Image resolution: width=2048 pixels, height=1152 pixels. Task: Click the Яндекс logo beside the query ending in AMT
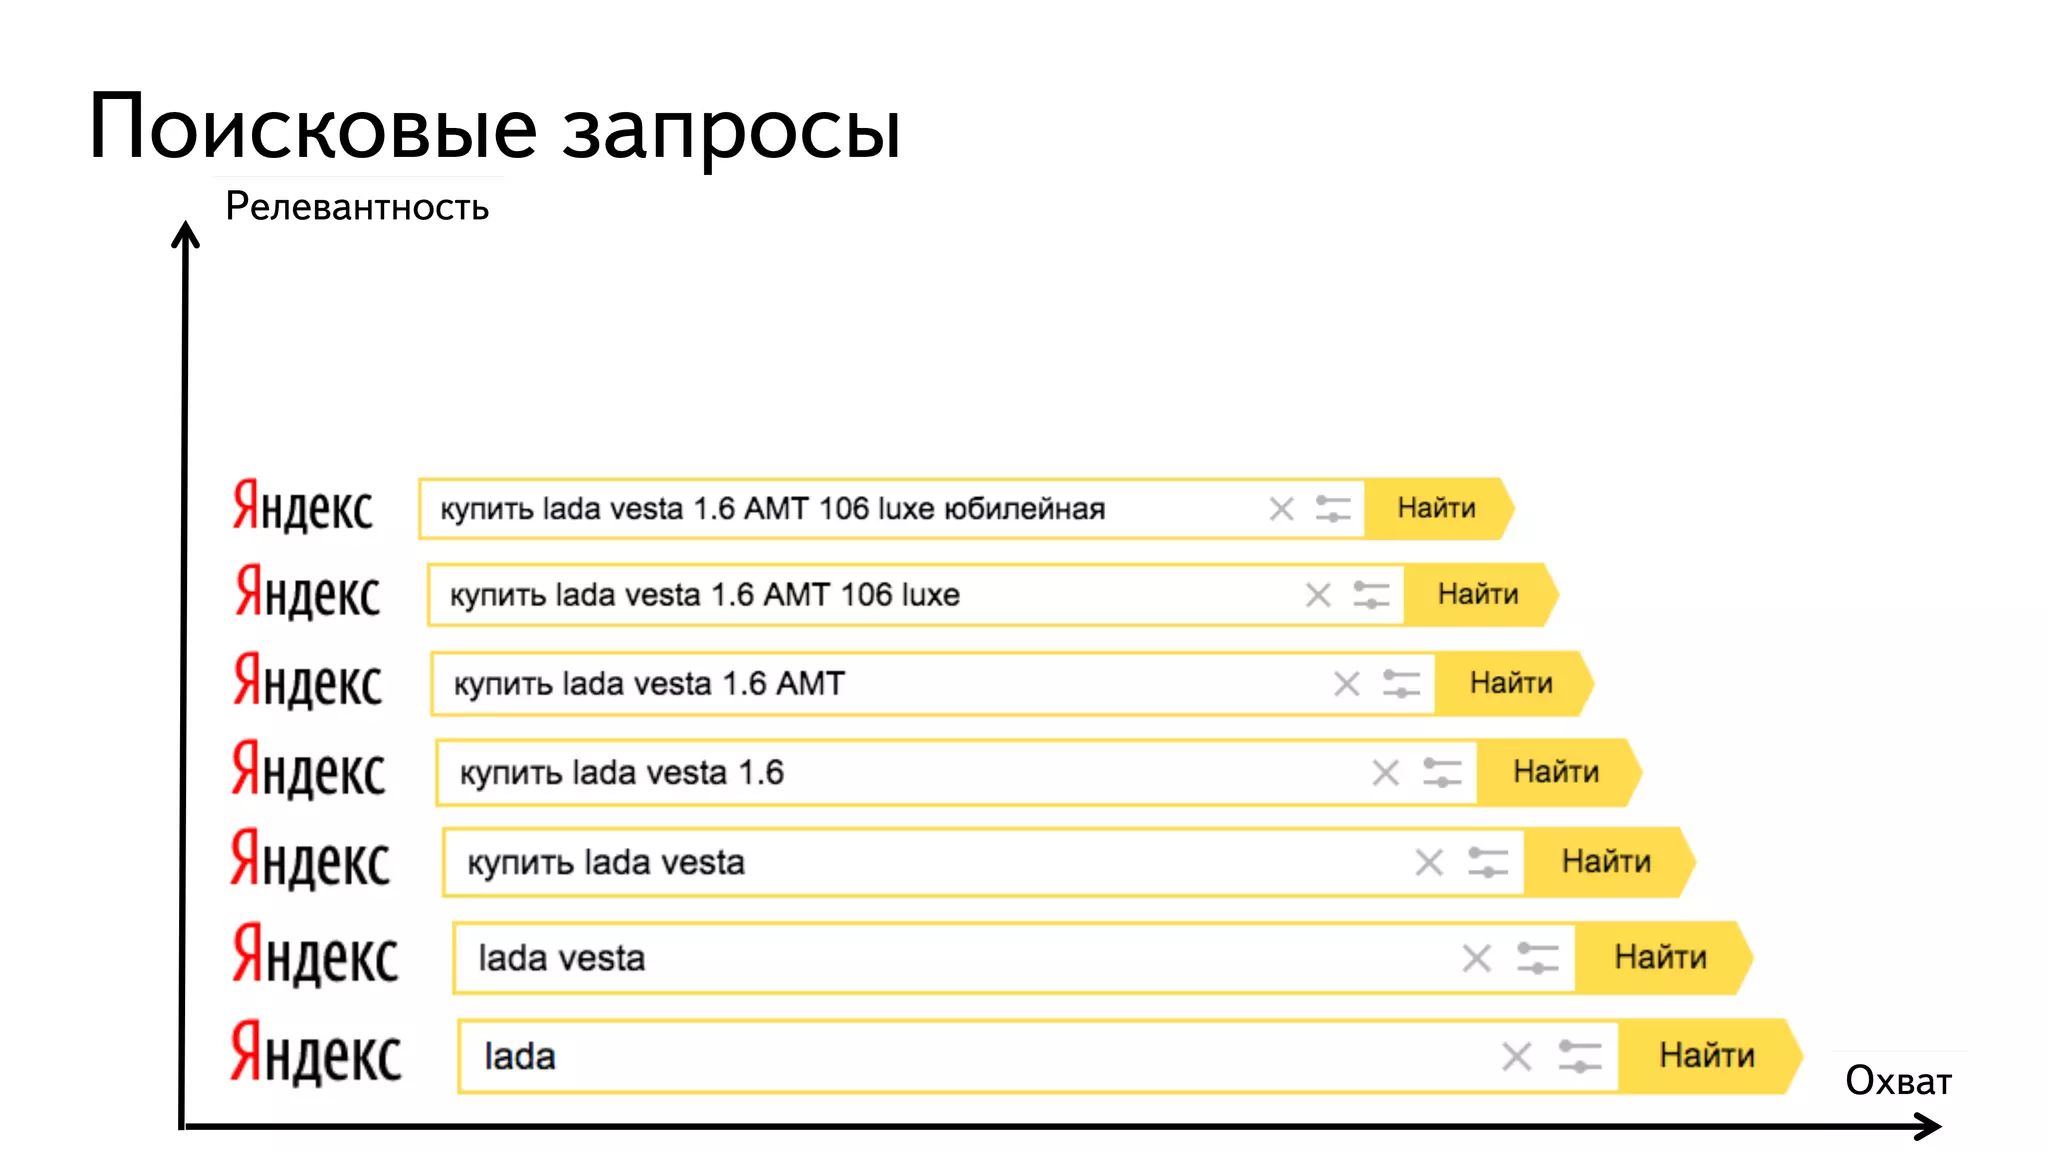click(x=307, y=681)
